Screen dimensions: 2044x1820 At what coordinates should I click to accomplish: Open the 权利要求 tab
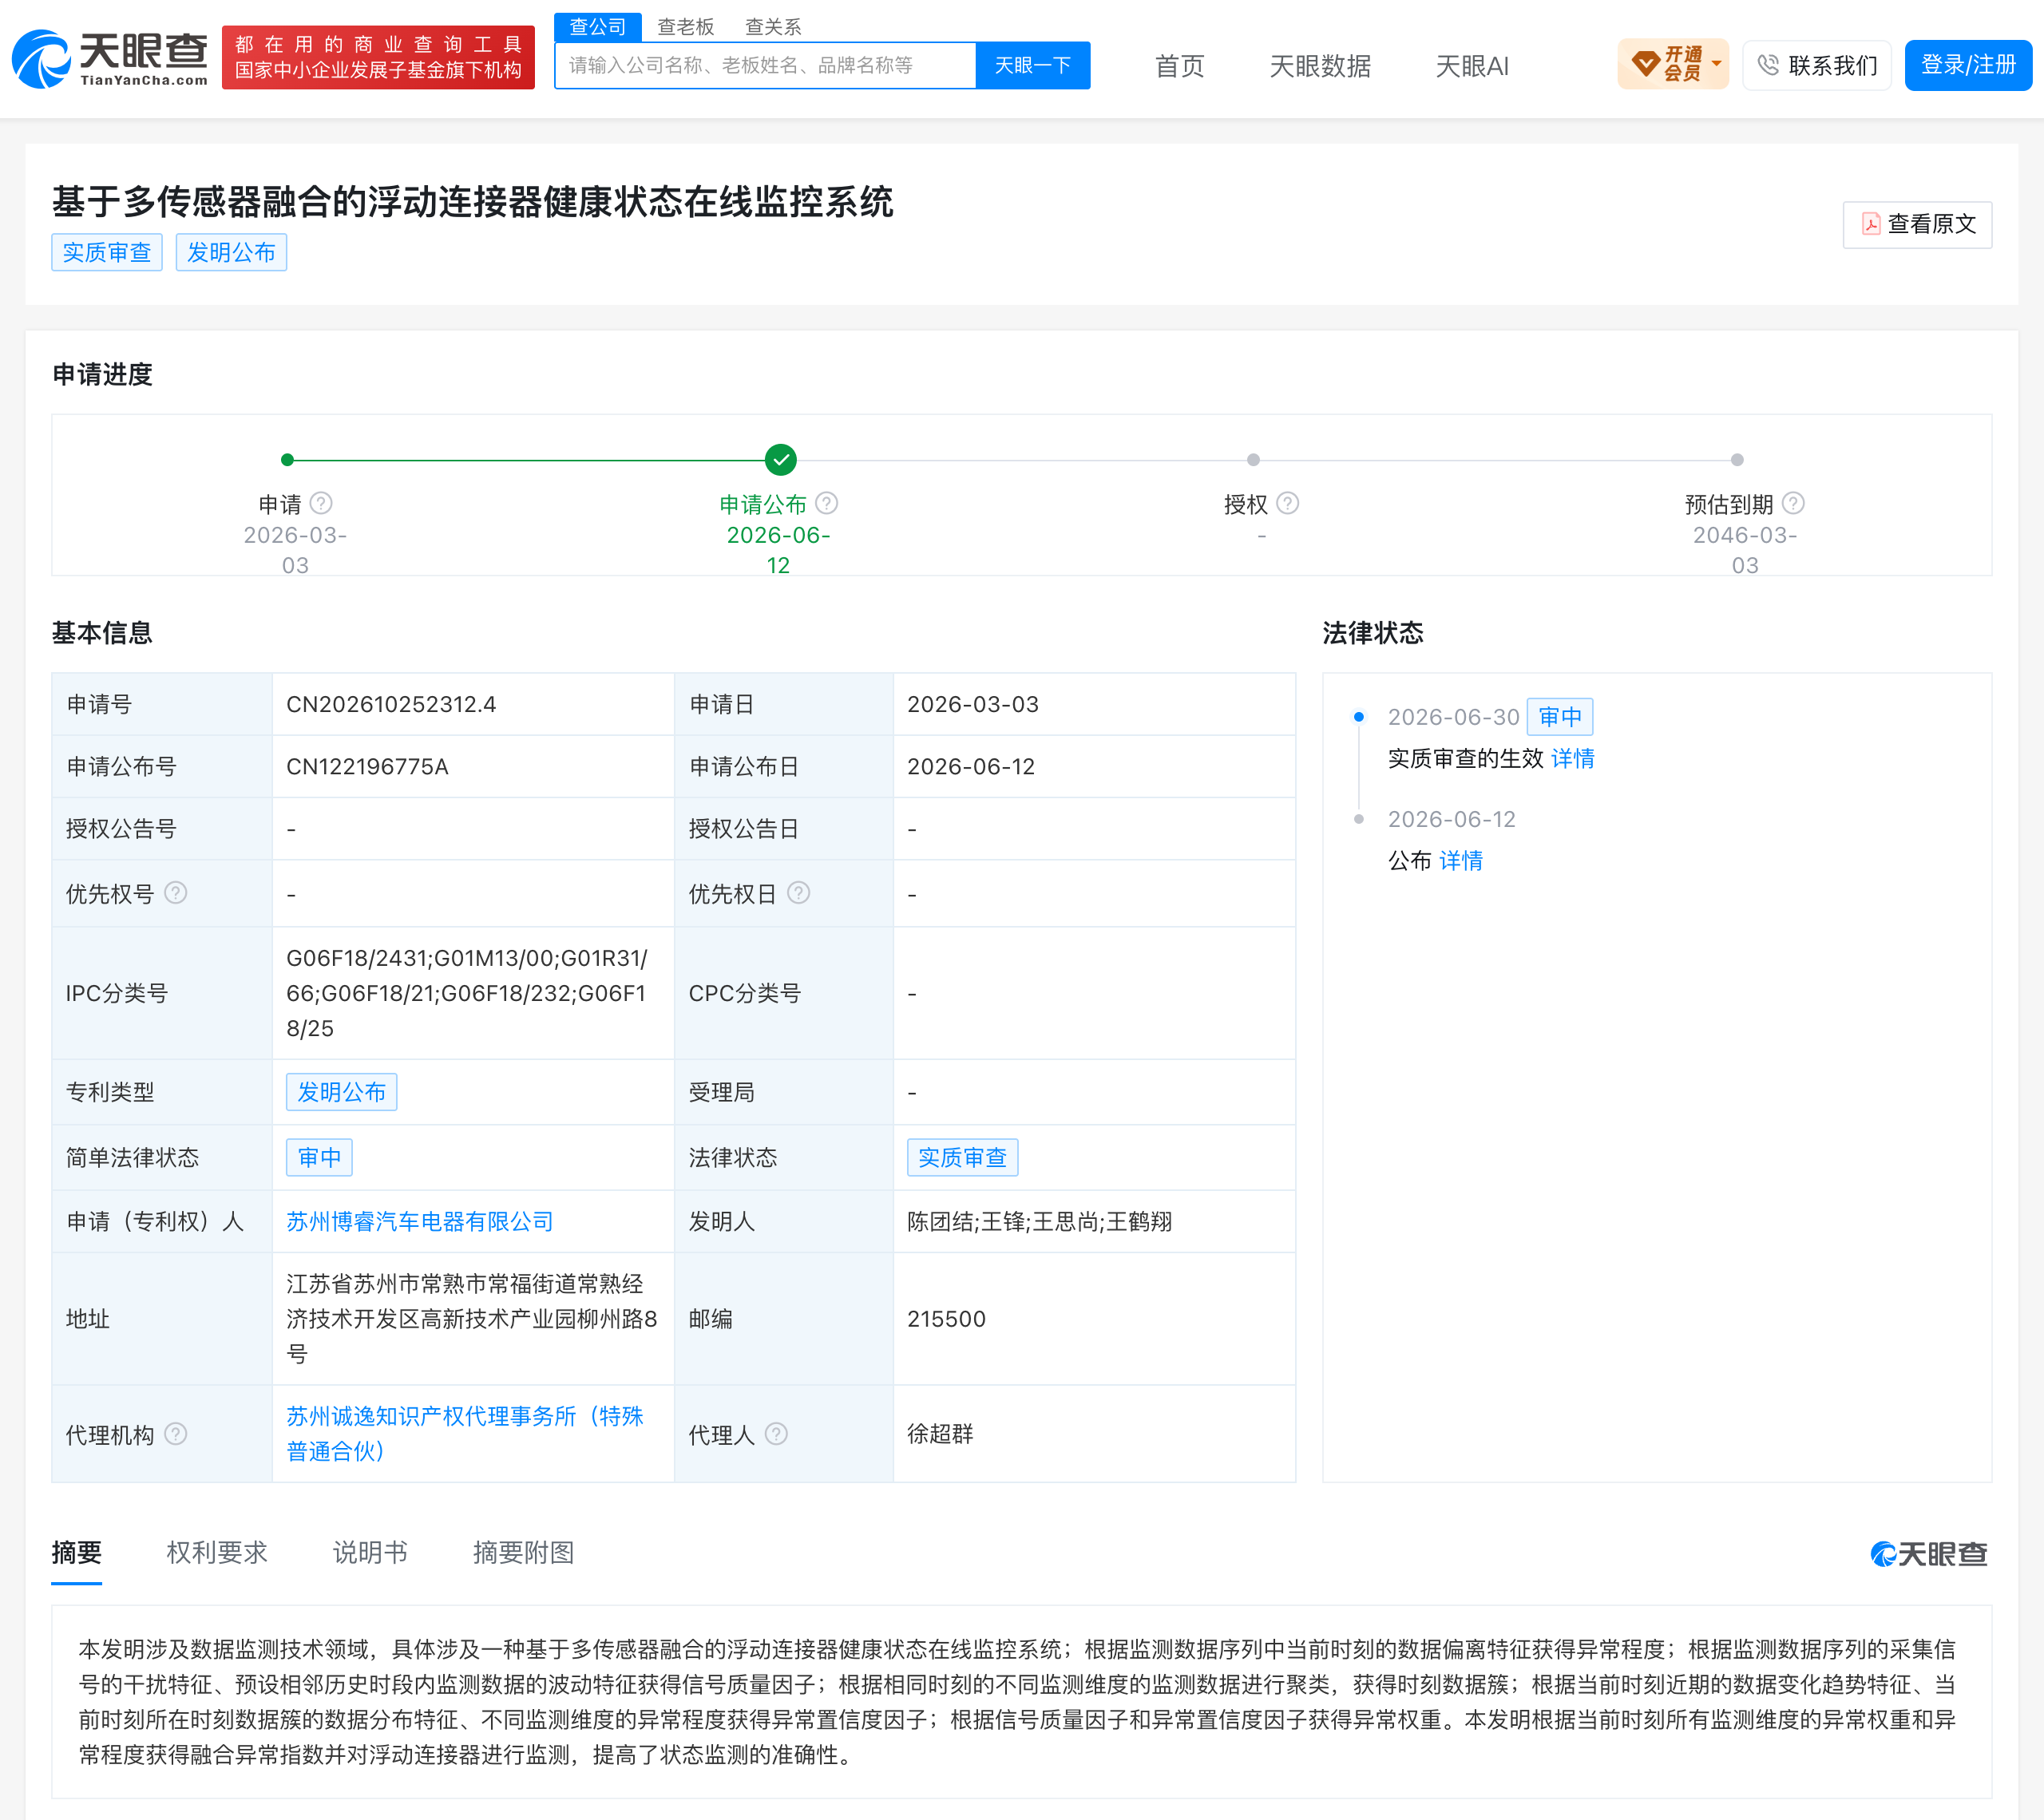coord(217,1552)
